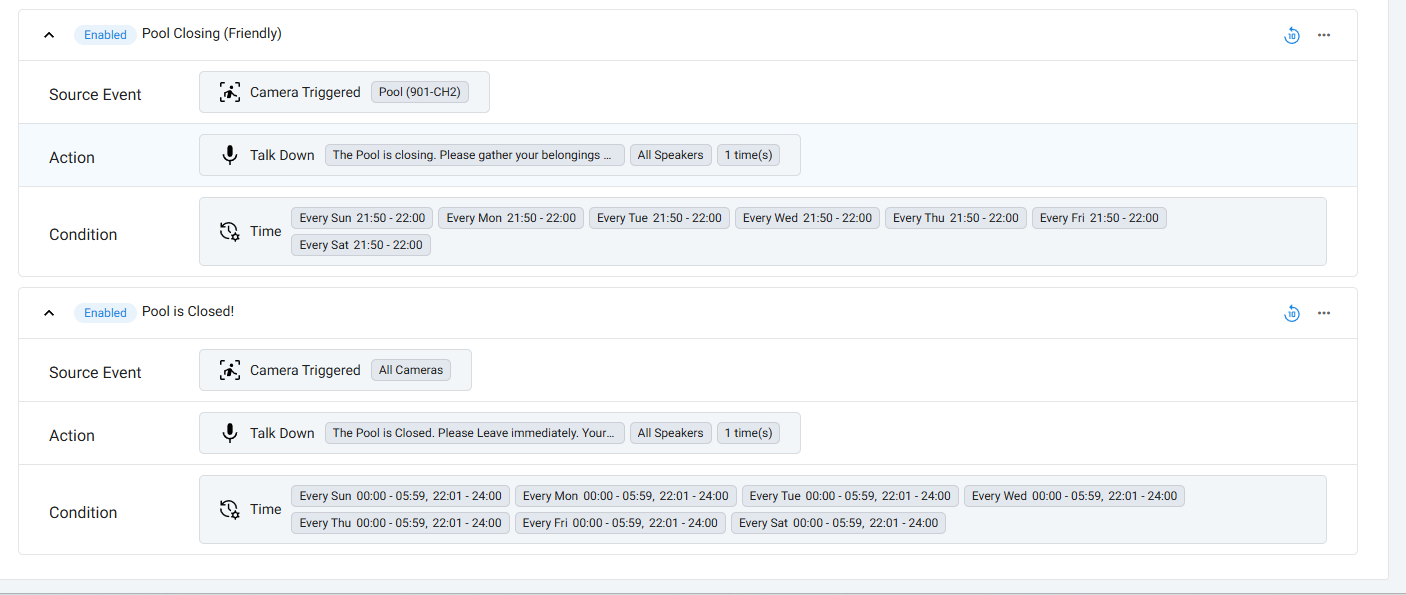The height and width of the screenshot is (595, 1406).
Task: Open history icon for Pool Closing (Friendly)
Action: point(1292,35)
